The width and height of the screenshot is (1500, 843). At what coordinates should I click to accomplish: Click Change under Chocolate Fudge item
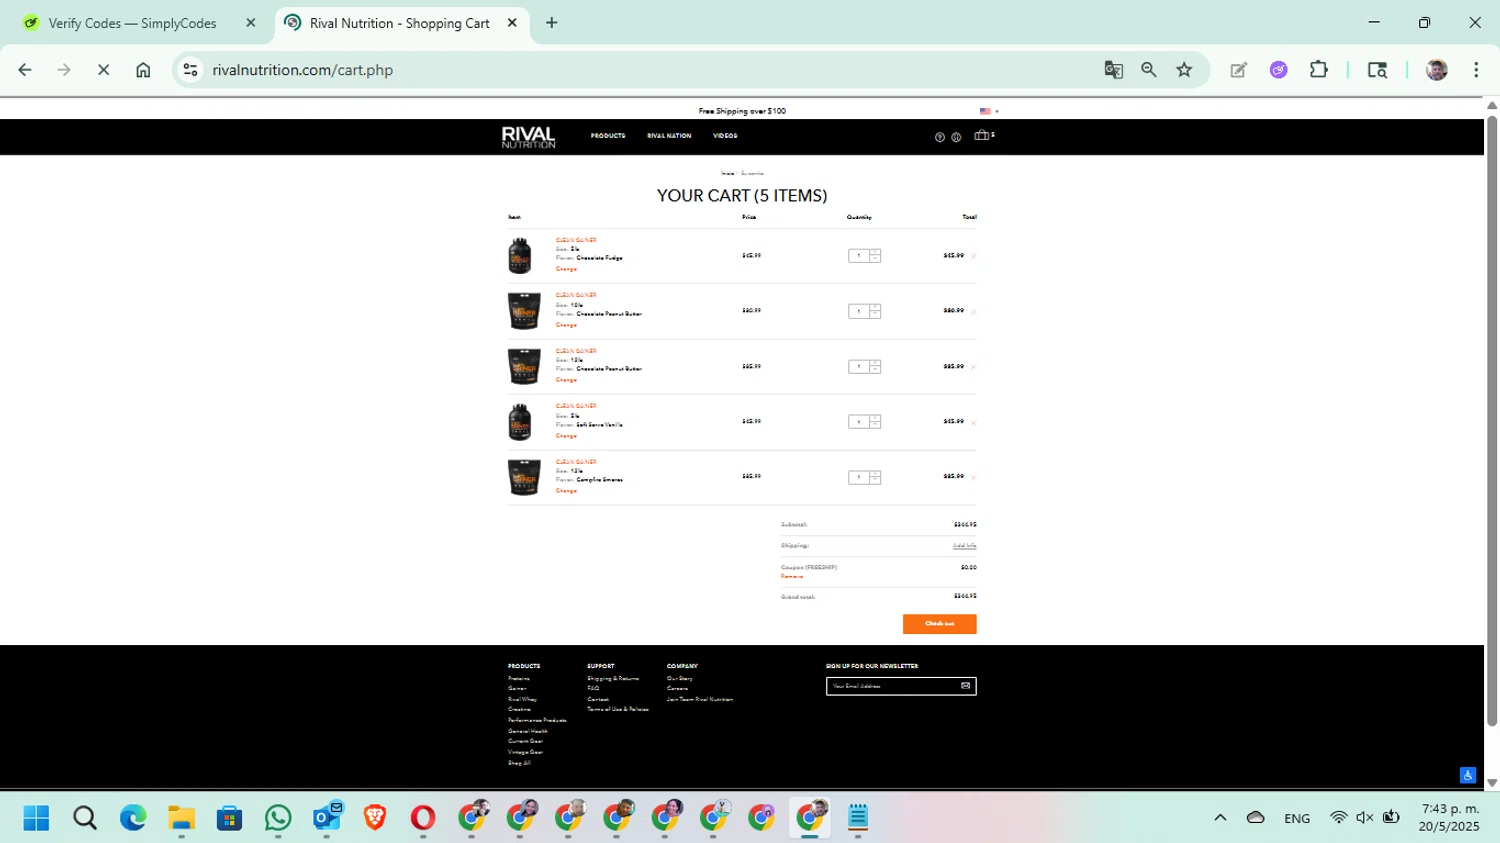click(x=566, y=269)
